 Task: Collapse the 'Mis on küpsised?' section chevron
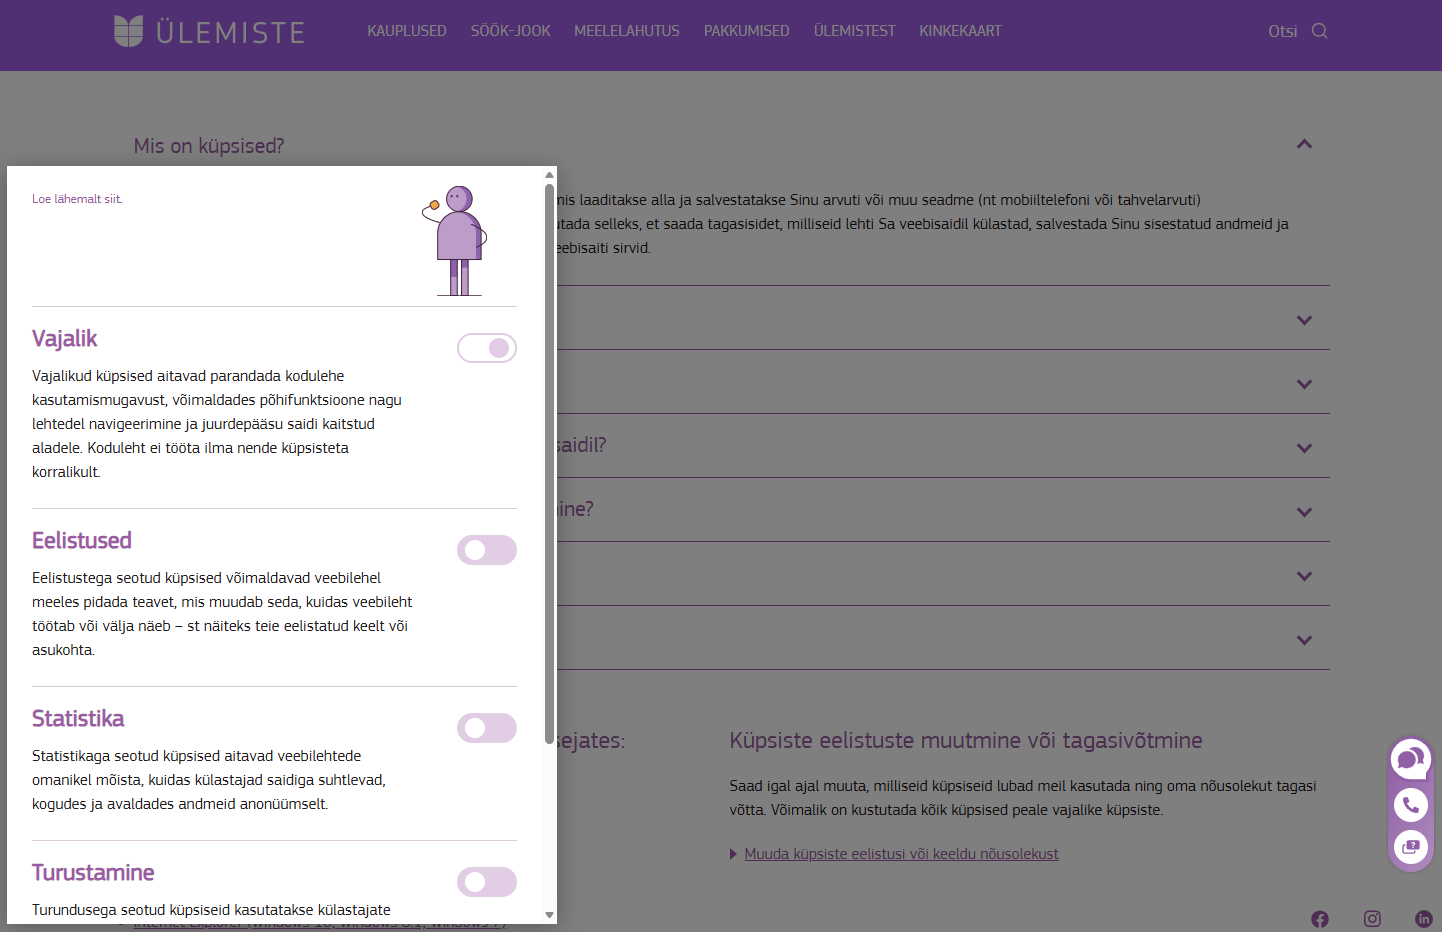(x=1304, y=144)
